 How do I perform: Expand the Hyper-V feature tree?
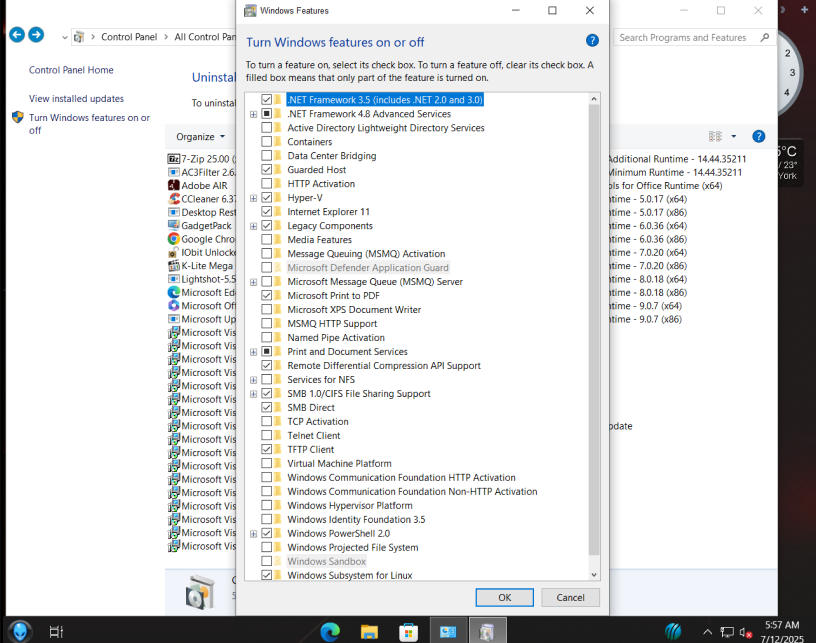pyautogui.click(x=253, y=198)
